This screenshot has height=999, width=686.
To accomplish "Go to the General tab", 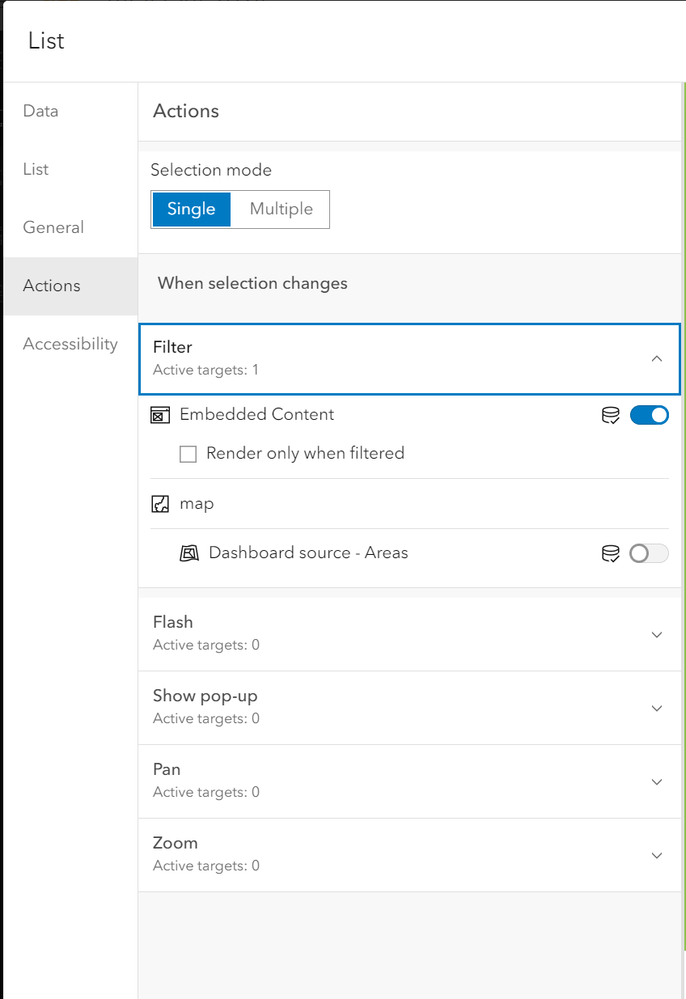I will click(53, 227).
